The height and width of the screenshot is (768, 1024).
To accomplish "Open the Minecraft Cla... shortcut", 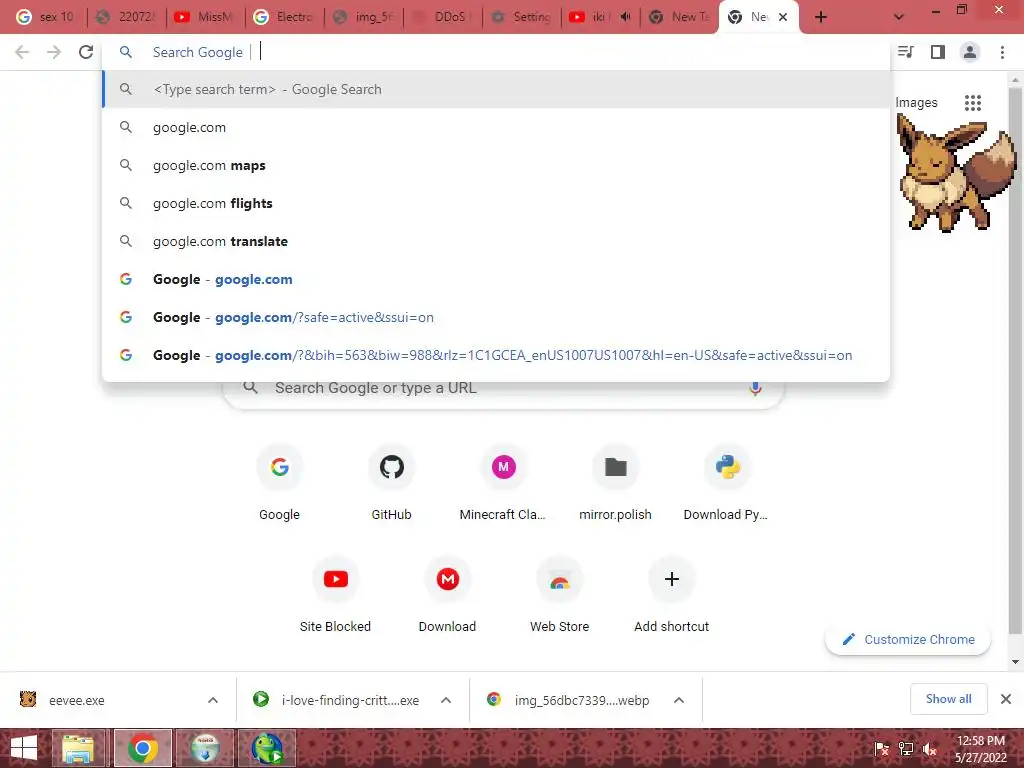I will [x=503, y=483].
